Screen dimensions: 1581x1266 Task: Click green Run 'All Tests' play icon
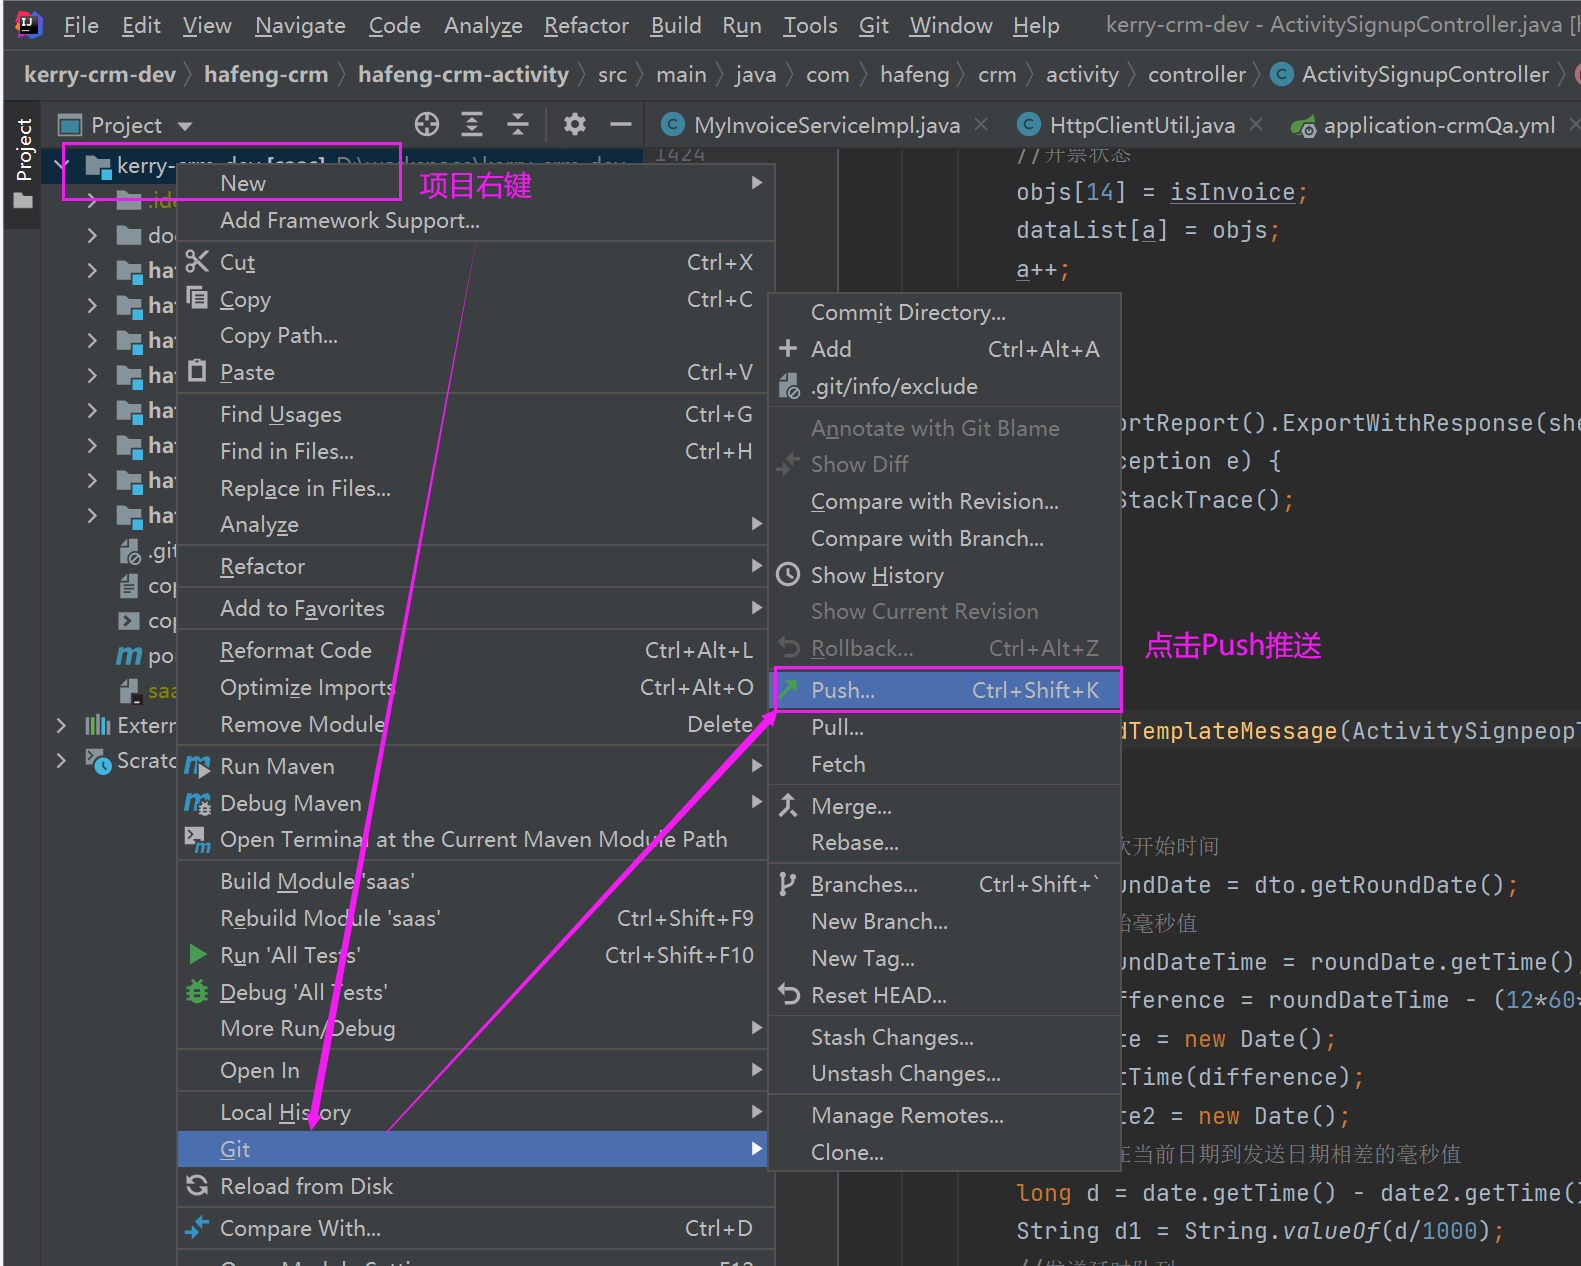click(x=198, y=954)
